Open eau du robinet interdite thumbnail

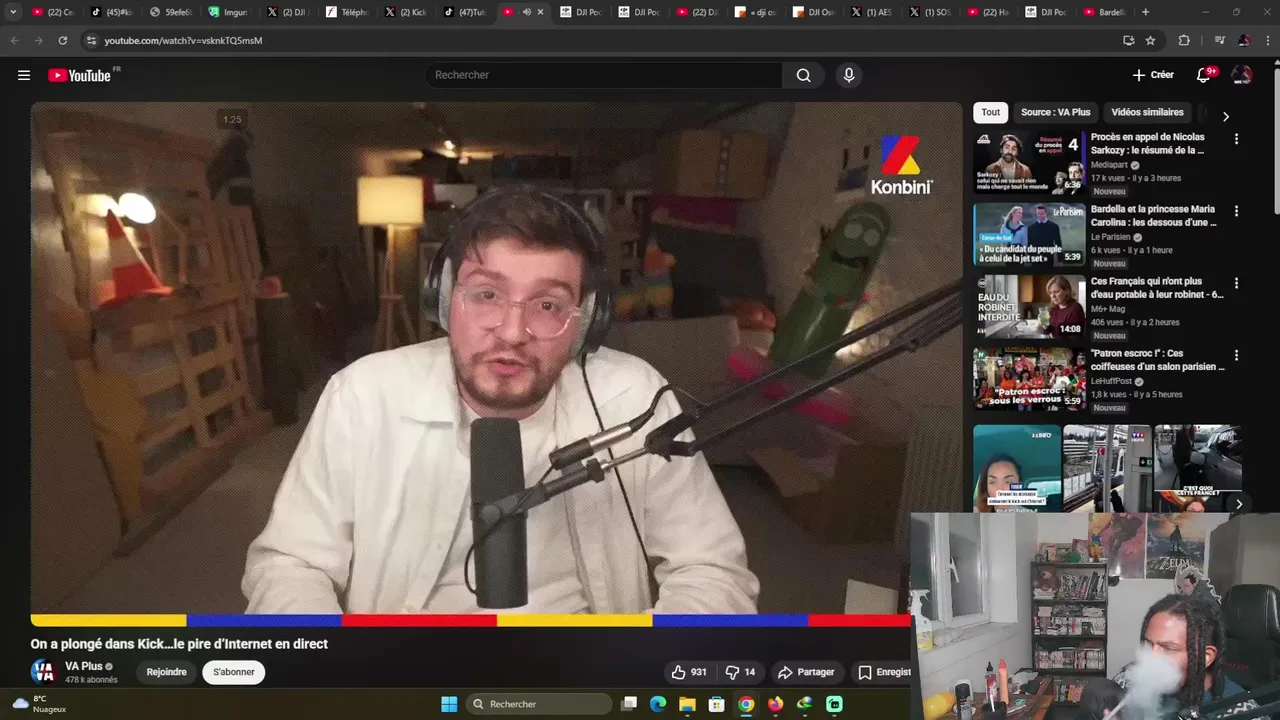(1029, 306)
